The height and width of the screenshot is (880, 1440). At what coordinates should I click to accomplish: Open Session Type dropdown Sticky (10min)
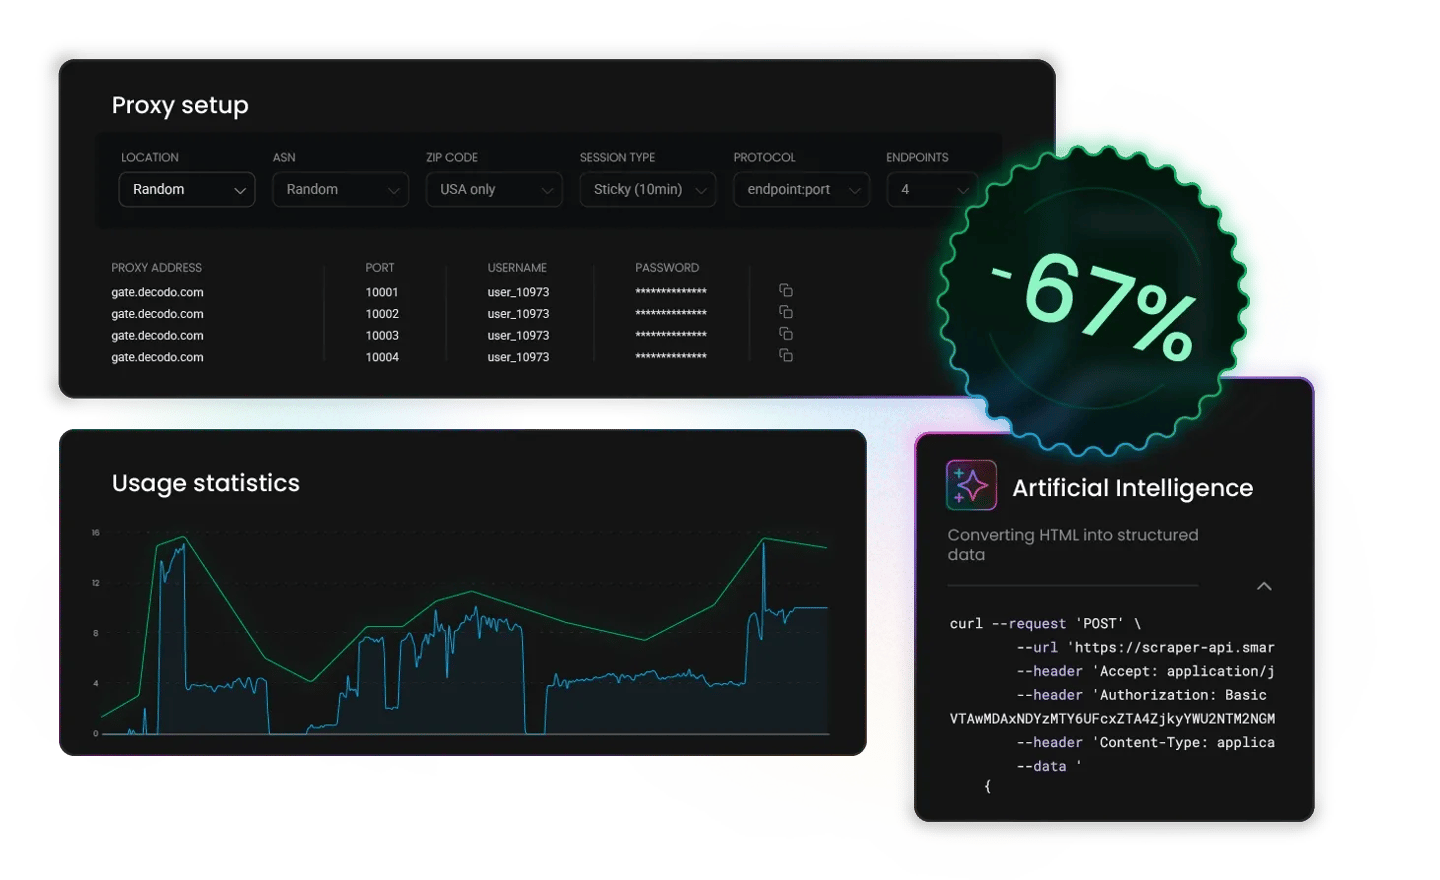(647, 190)
